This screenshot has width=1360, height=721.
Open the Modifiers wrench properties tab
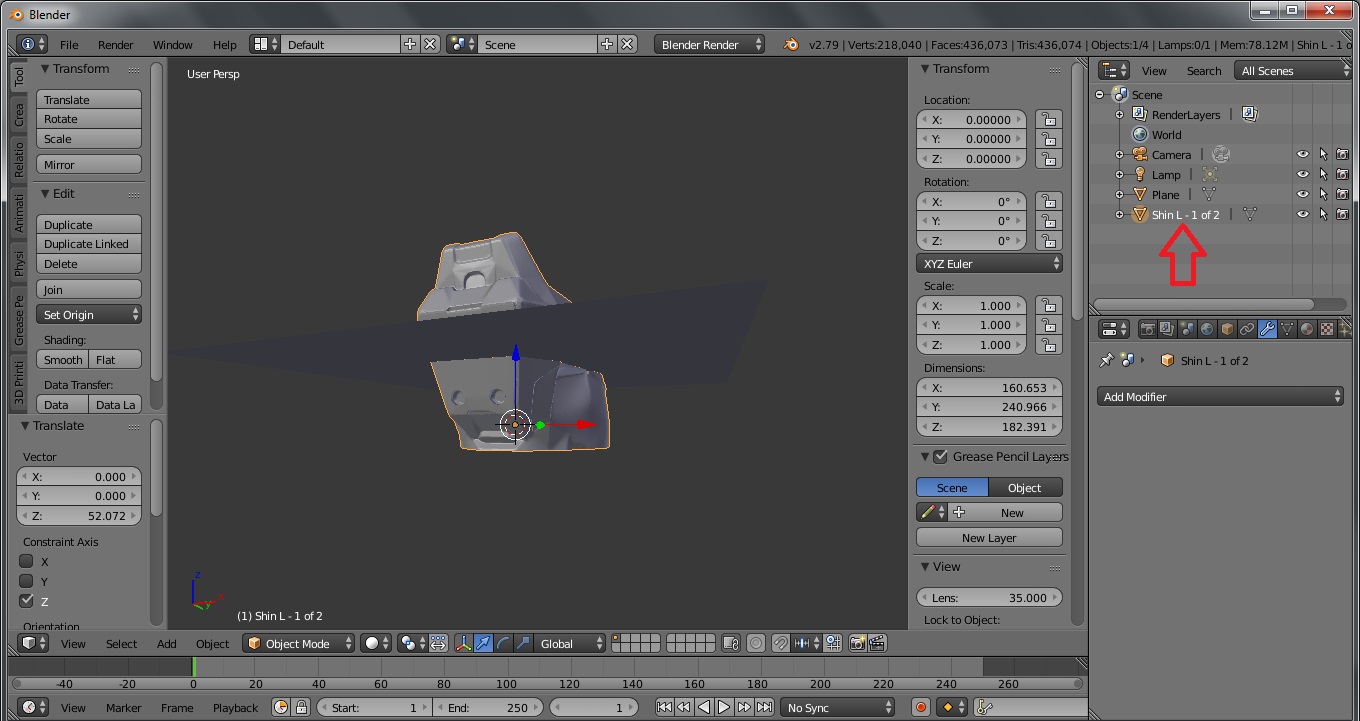coord(1267,329)
